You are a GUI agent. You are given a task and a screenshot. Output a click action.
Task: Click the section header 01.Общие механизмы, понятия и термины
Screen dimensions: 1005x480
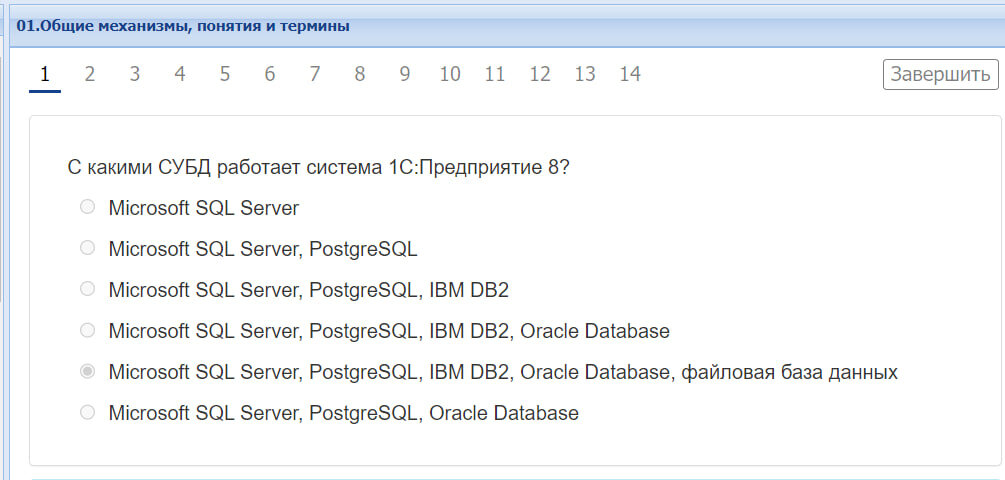point(183,26)
